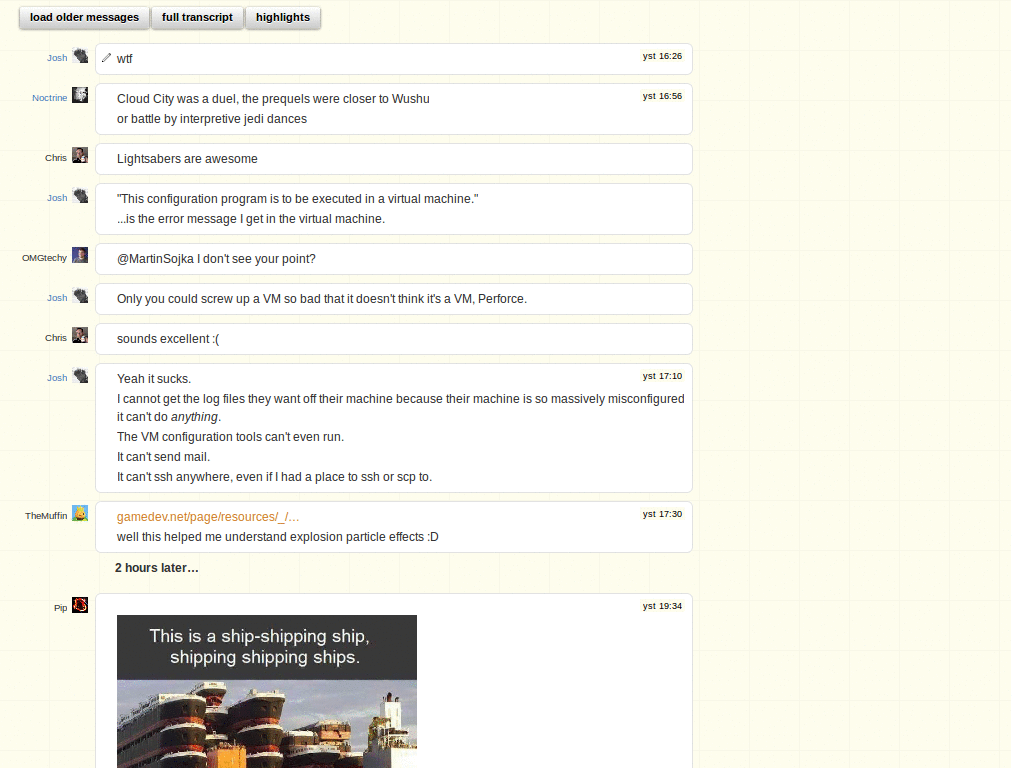Click '...is the error message I get' line
Image resolution: width=1024 pixels, height=768 pixels.
[251, 219]
